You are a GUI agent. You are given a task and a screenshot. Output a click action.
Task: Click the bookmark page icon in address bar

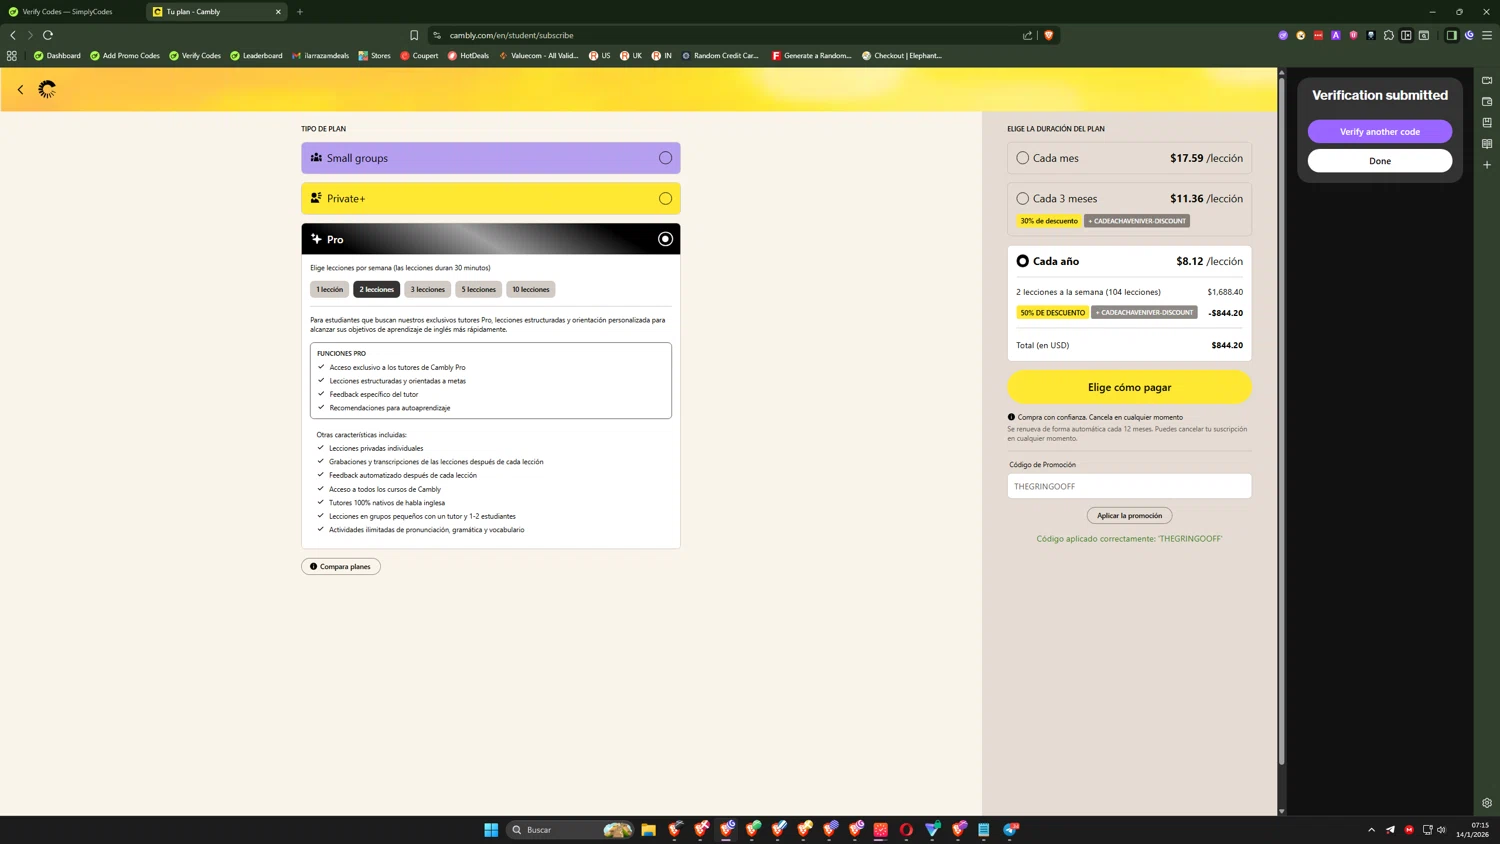click(x=414, y=35)
